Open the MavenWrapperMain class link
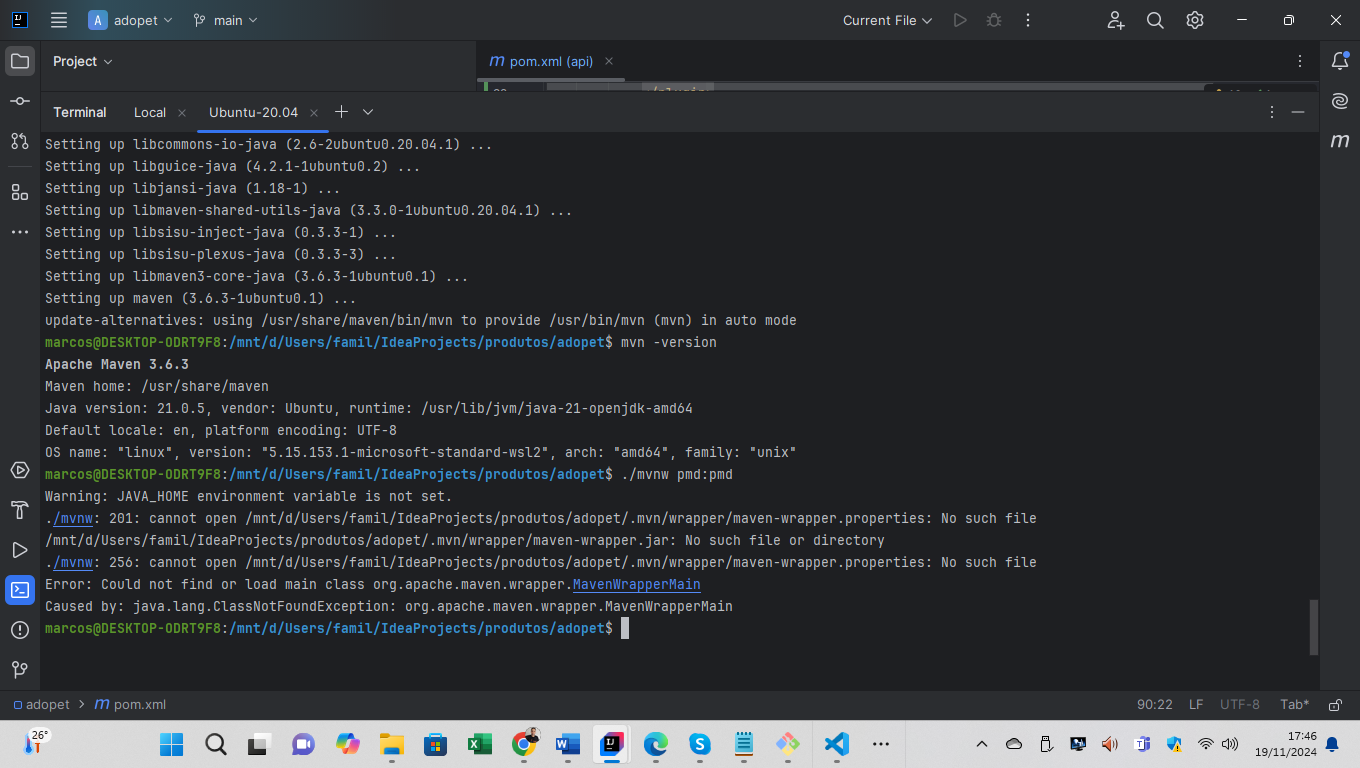The height and width of the screenshot is (768, 1360). point(636,584)
